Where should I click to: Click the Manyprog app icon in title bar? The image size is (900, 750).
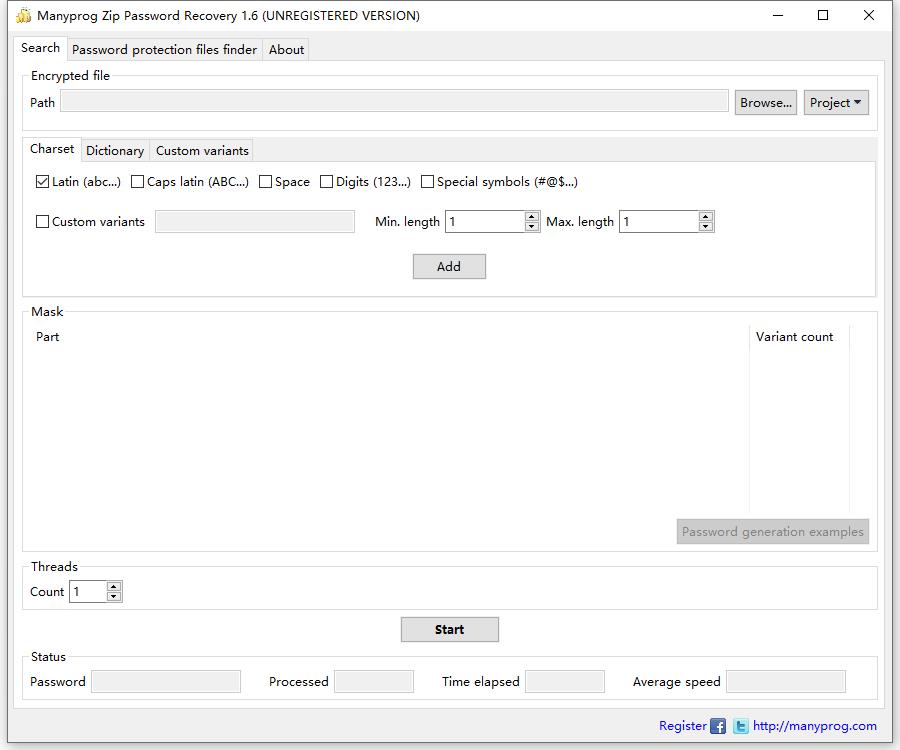23,15
